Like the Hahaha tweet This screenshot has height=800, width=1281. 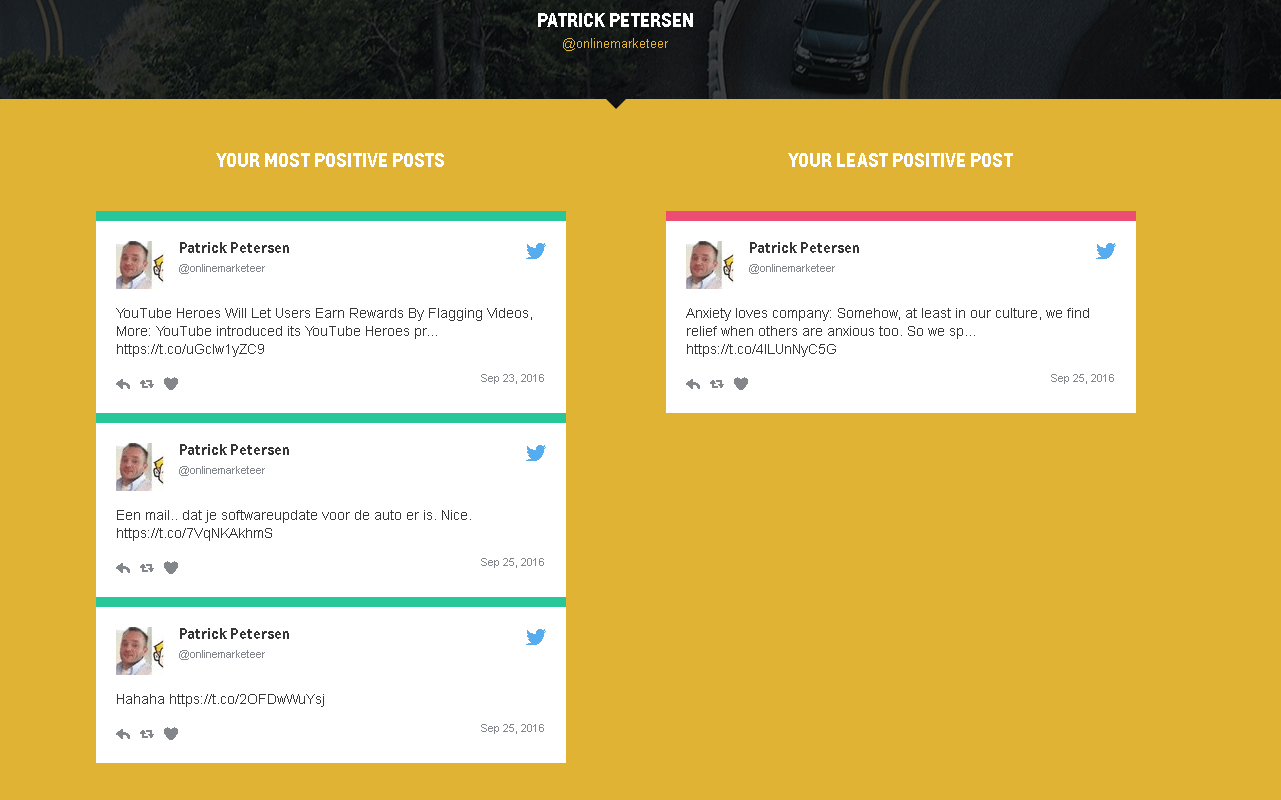click(x=171, y=734)
